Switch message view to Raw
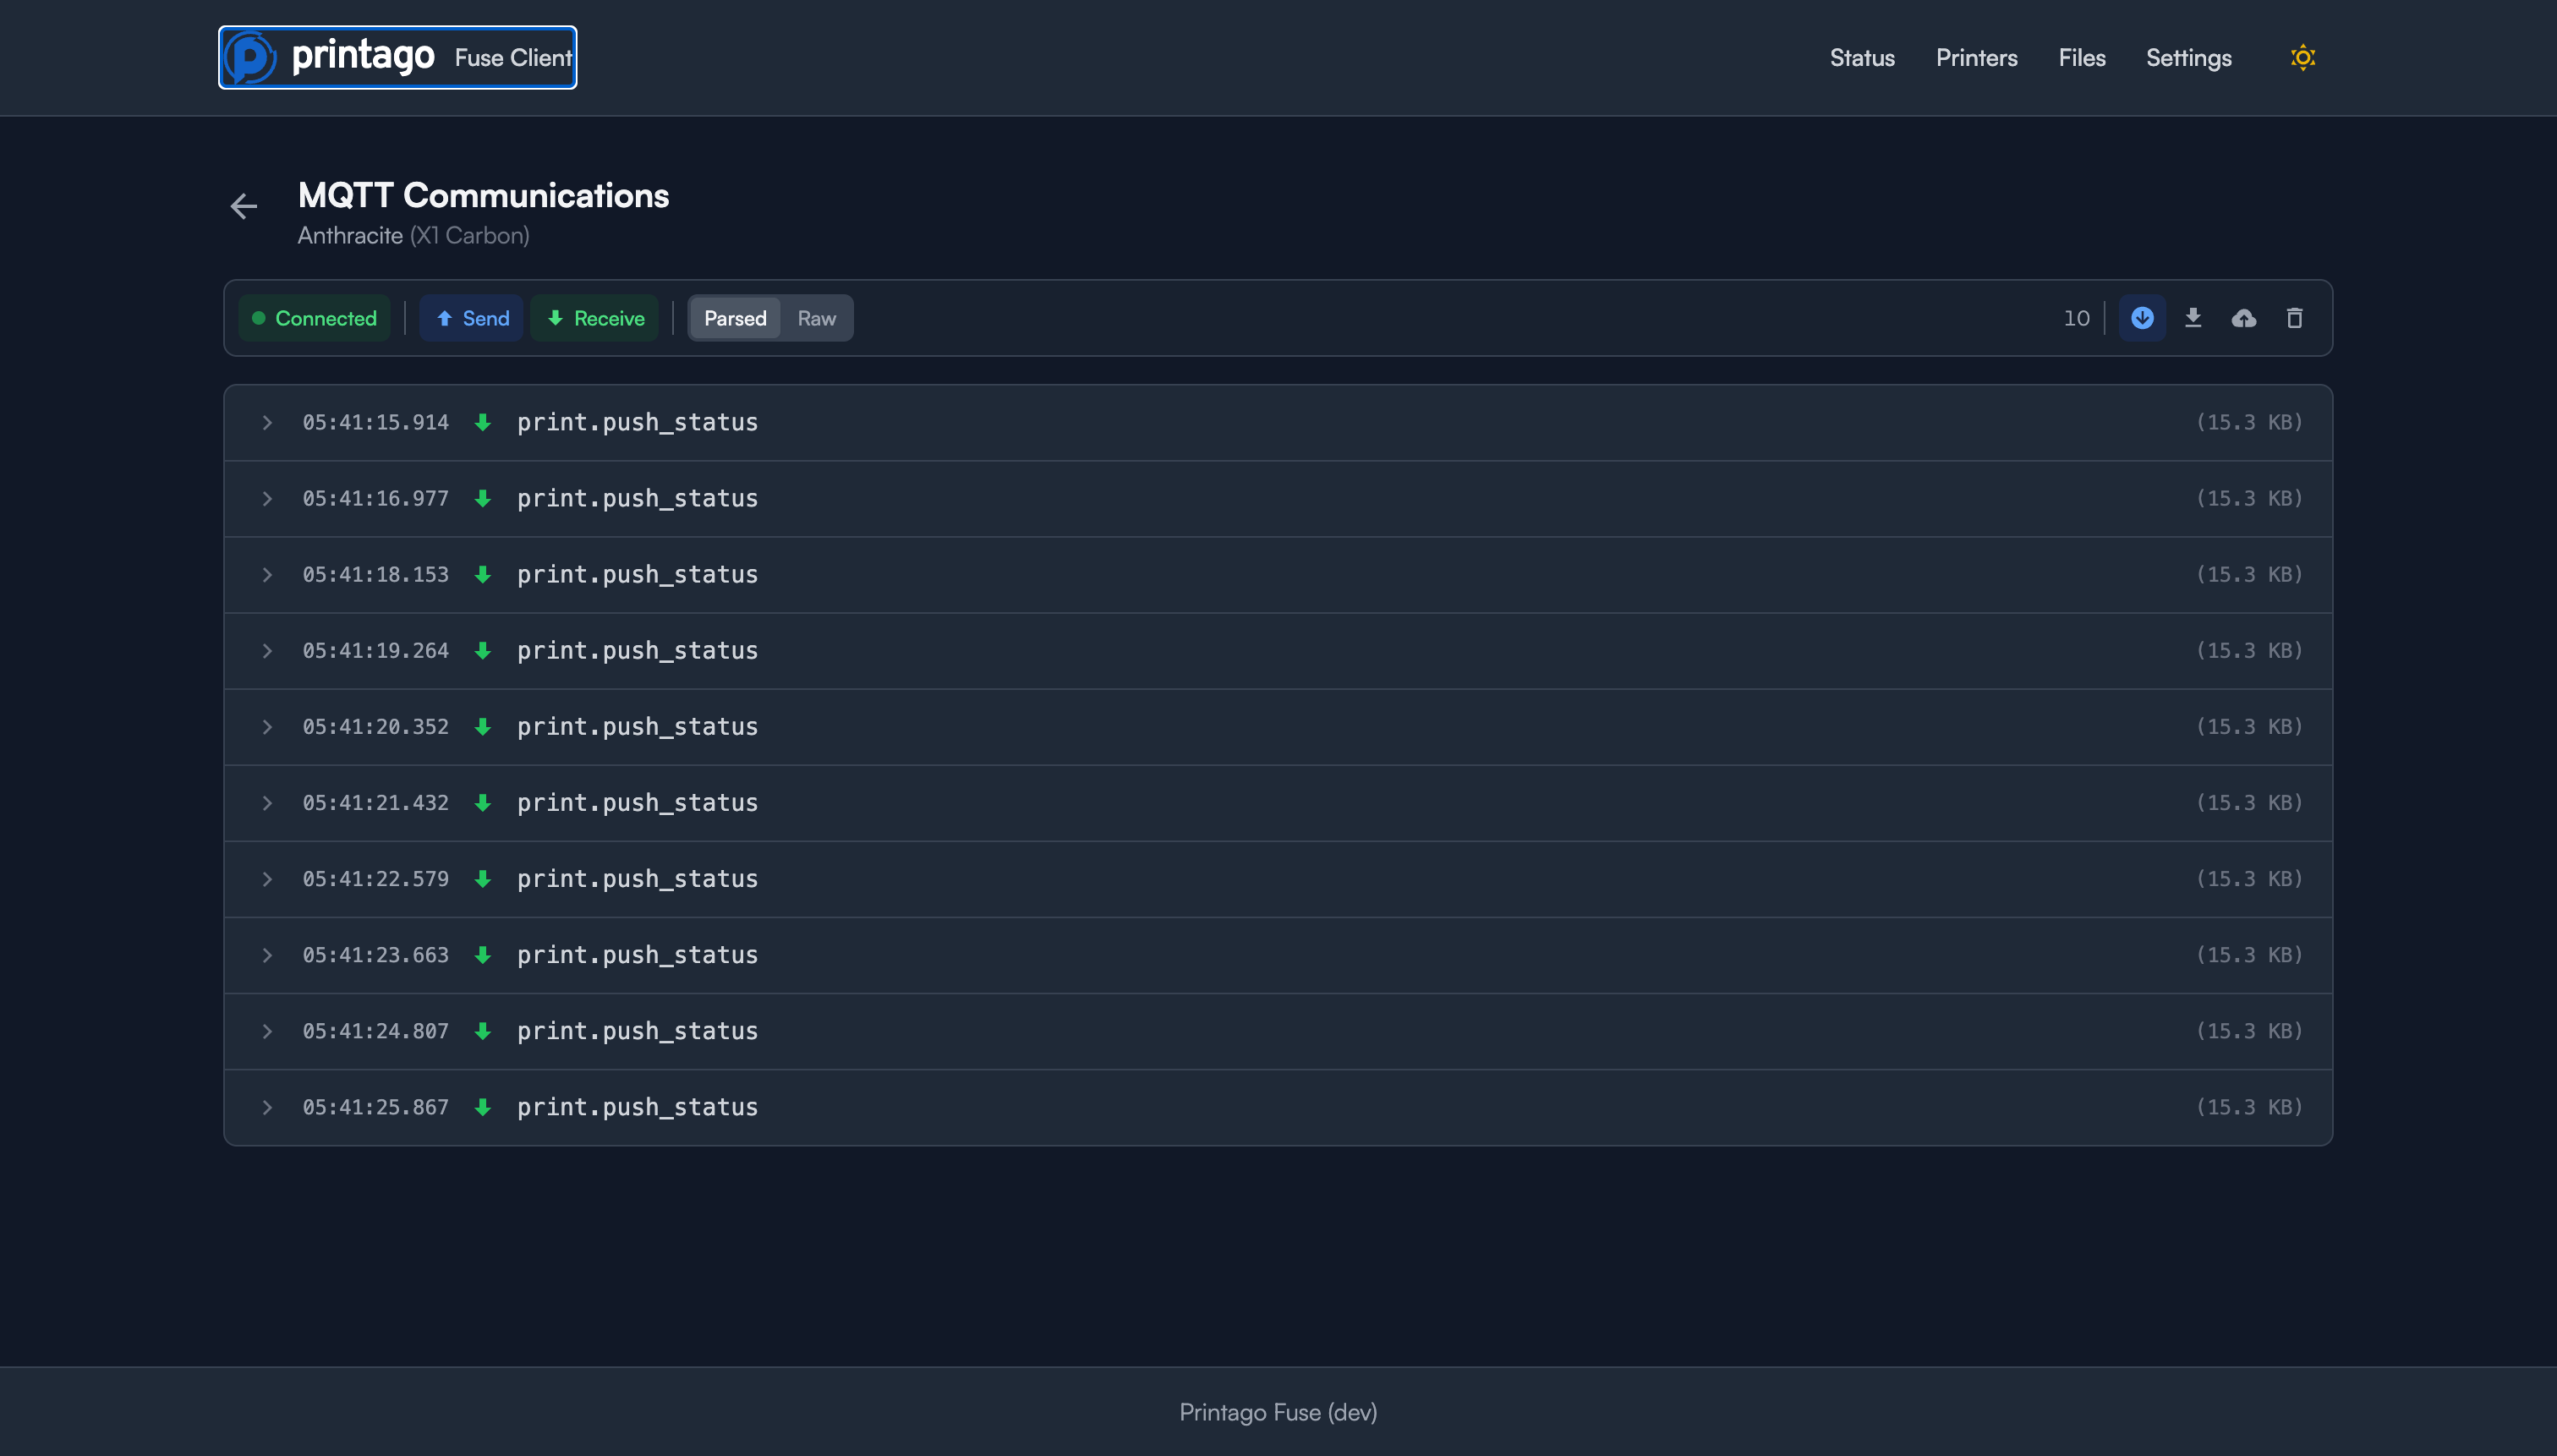Viewport: 2557px width, 1456px height. pos(816,318)
